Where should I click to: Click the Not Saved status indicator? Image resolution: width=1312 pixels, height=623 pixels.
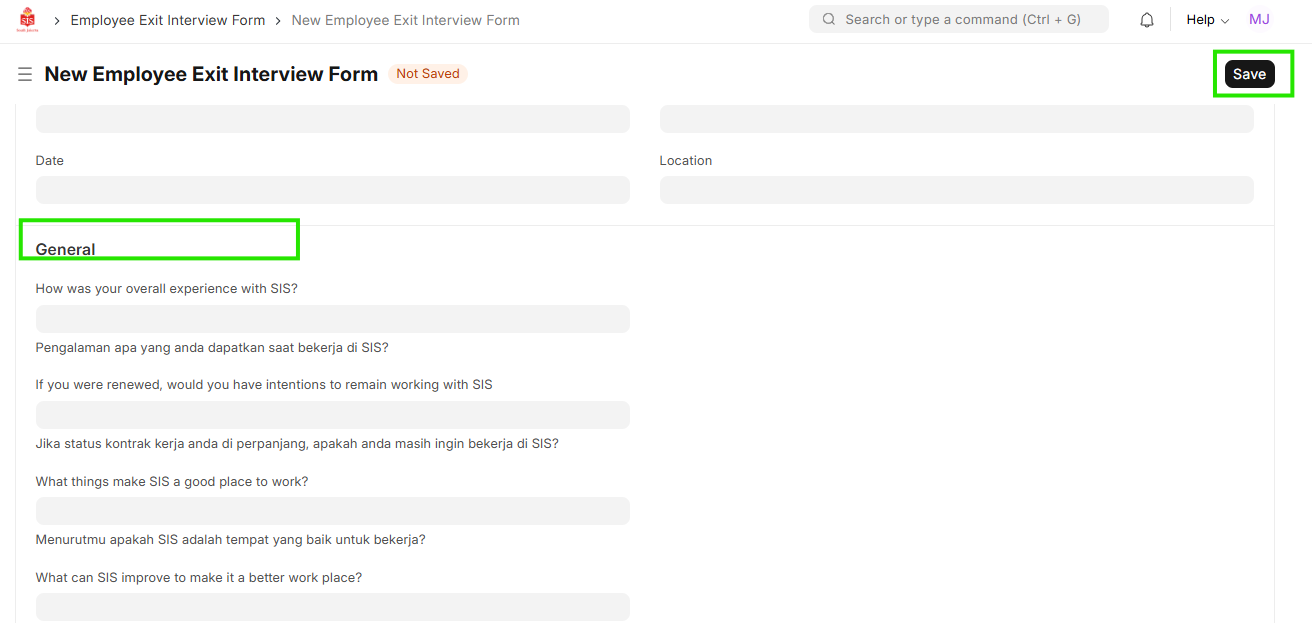pos(428,74)
